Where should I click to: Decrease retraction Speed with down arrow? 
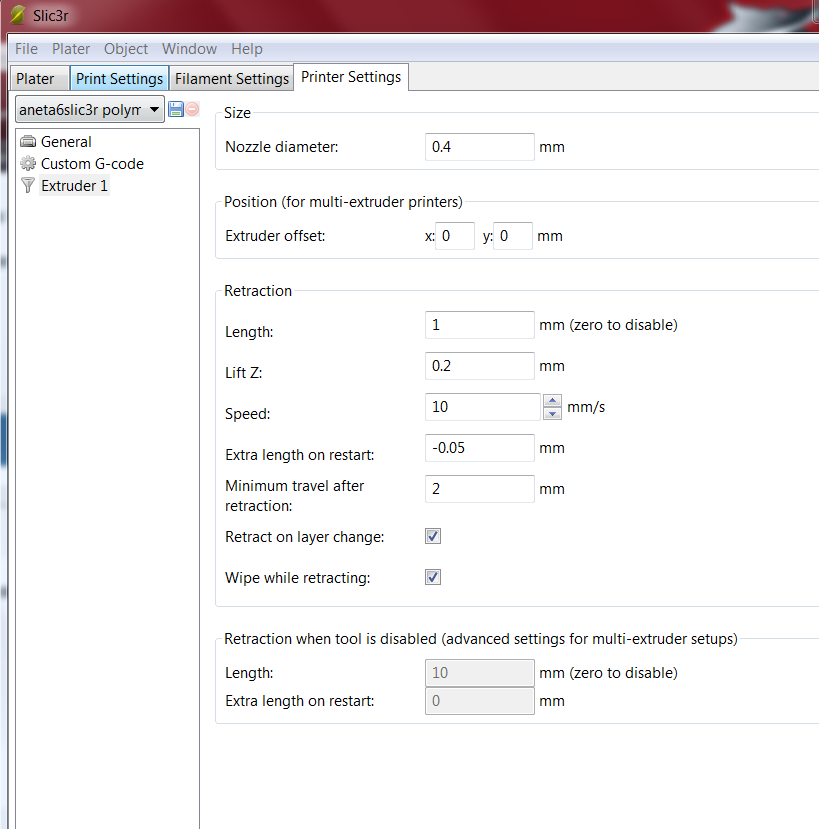point(553,413)
